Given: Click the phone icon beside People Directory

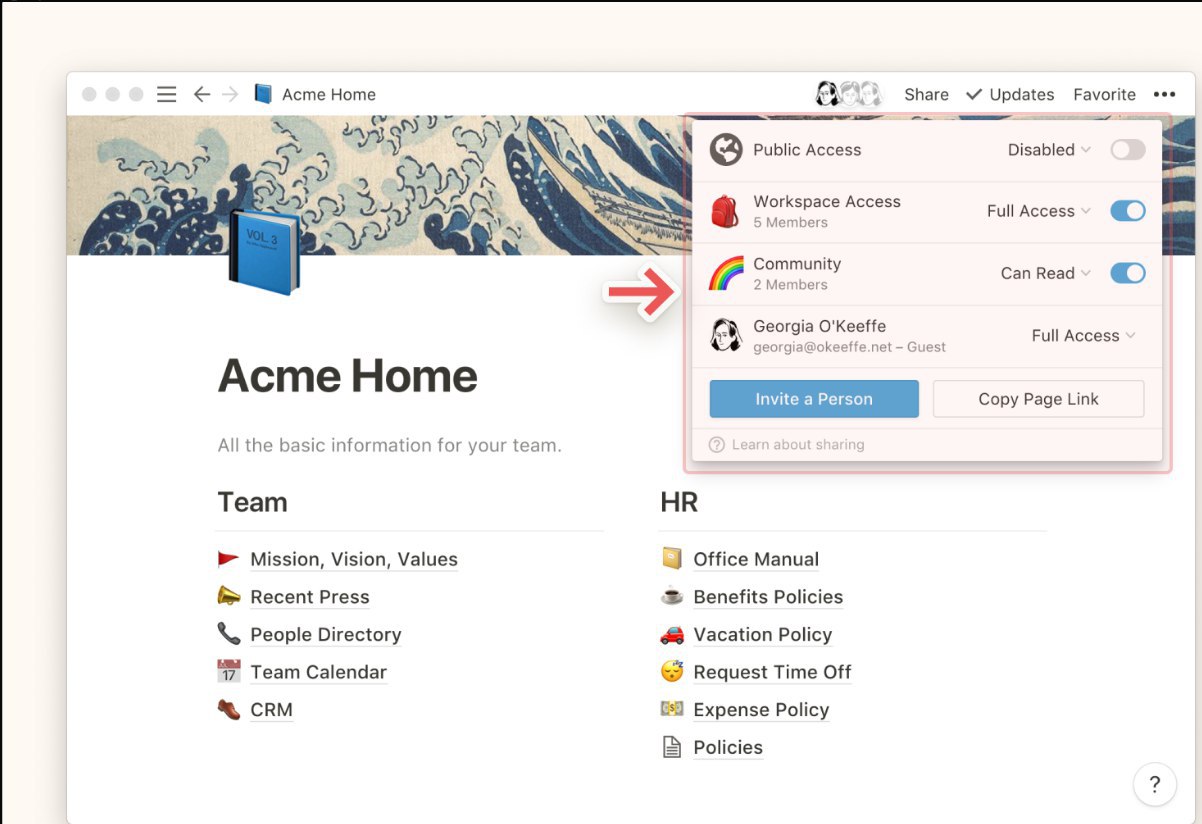Looking at the screenshot, I should point(229,634).
